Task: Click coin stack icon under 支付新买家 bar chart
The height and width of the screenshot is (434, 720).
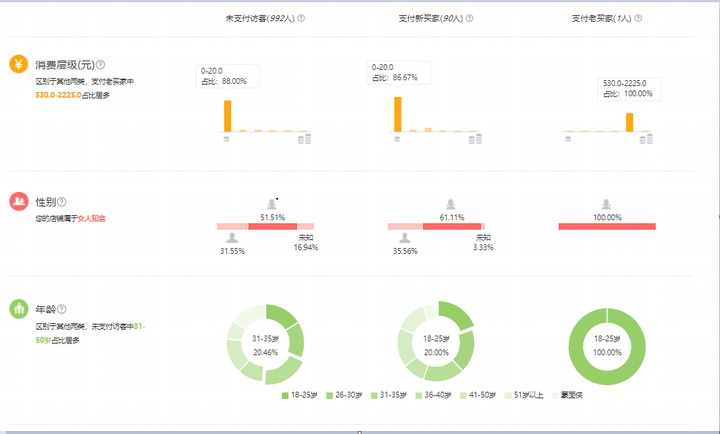Action: point(476,139)
